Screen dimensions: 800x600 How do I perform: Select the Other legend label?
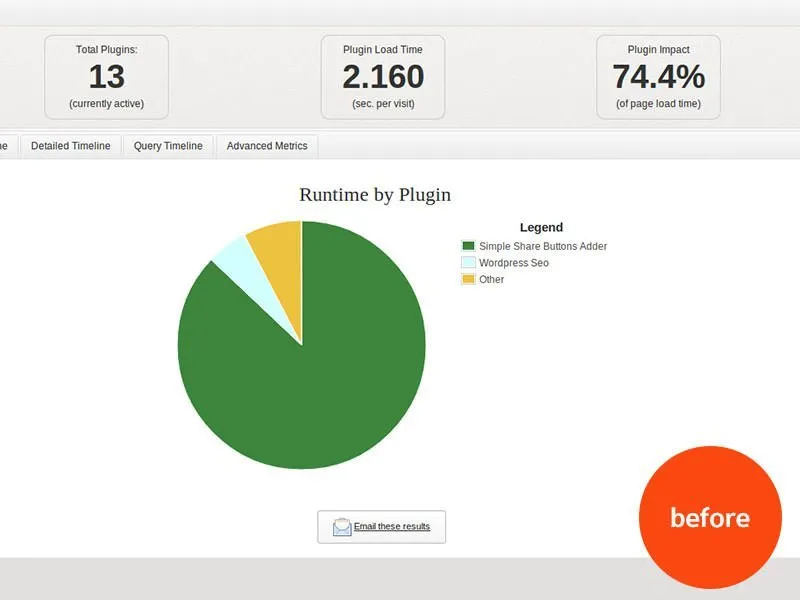[491, 279]
